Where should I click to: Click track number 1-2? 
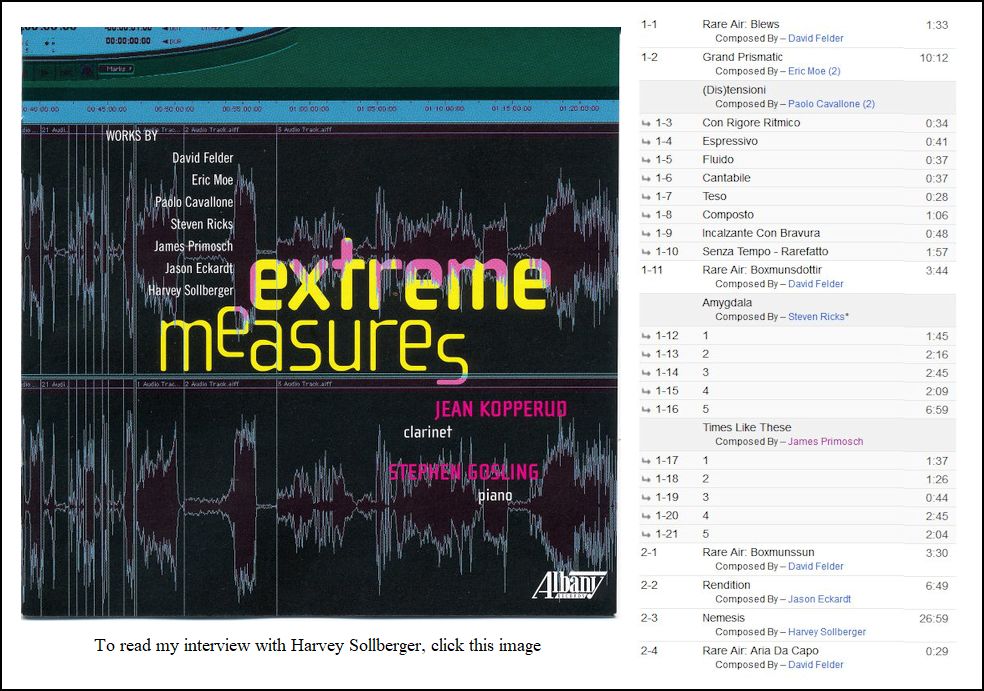(649, 57)
